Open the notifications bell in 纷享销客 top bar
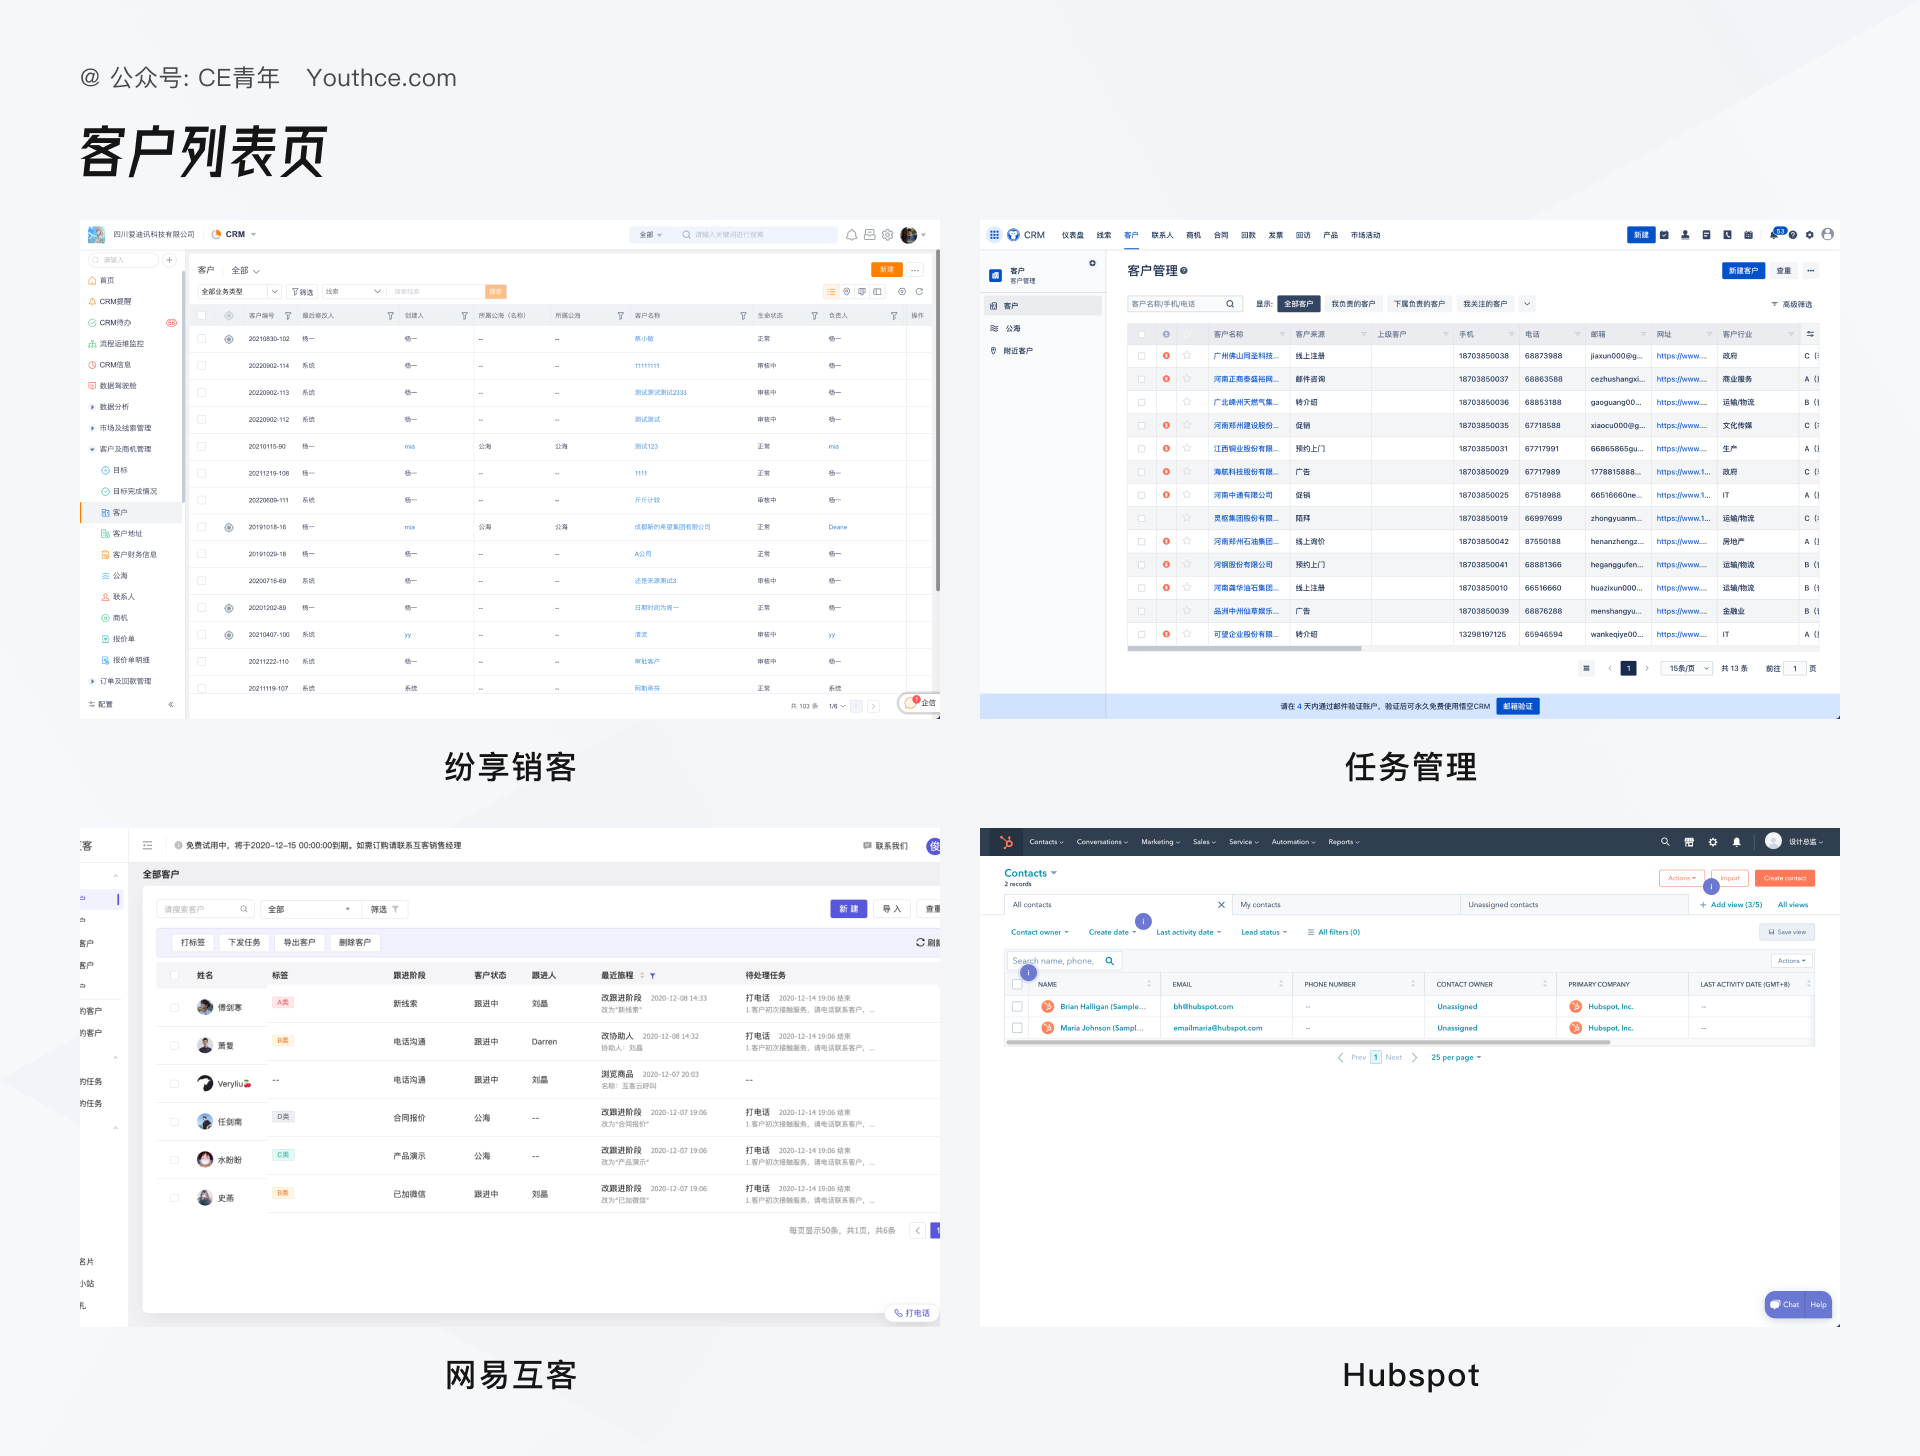The height and width of the screenshot is (1456, 1920). [x=851, y=234]
